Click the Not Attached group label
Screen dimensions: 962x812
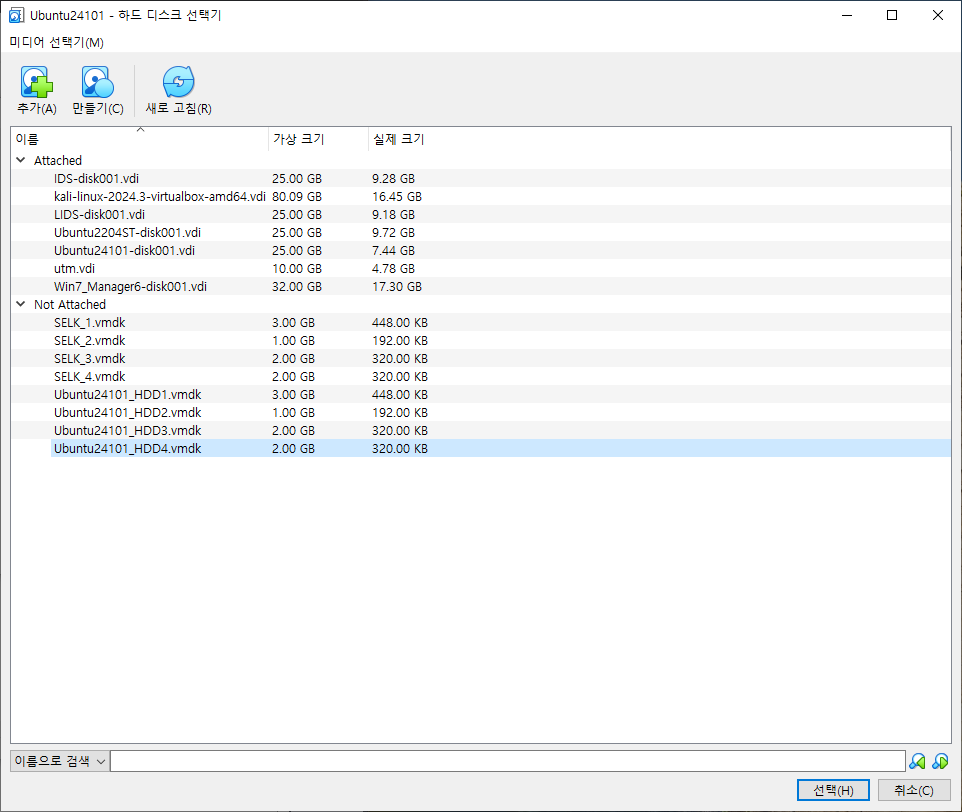coord(70,304)
